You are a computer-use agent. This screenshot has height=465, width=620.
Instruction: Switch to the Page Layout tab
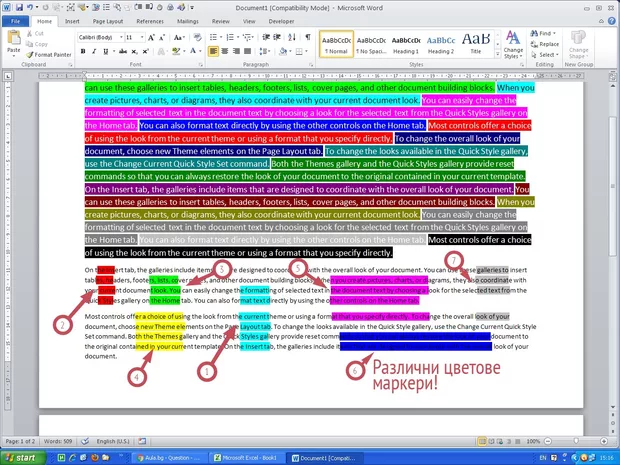109,19
